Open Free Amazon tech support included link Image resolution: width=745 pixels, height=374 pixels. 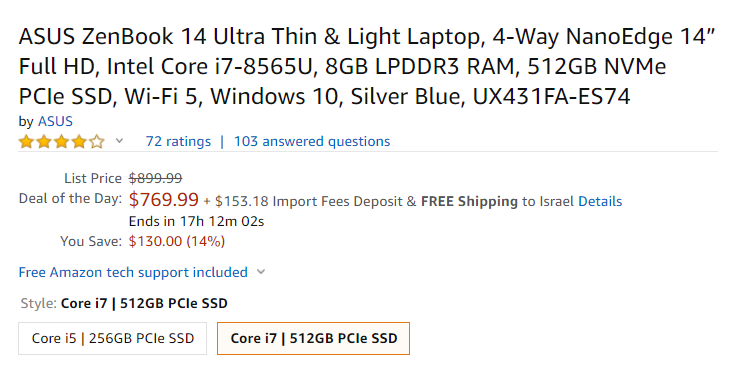pyautogui.click(x=133, y=272)
